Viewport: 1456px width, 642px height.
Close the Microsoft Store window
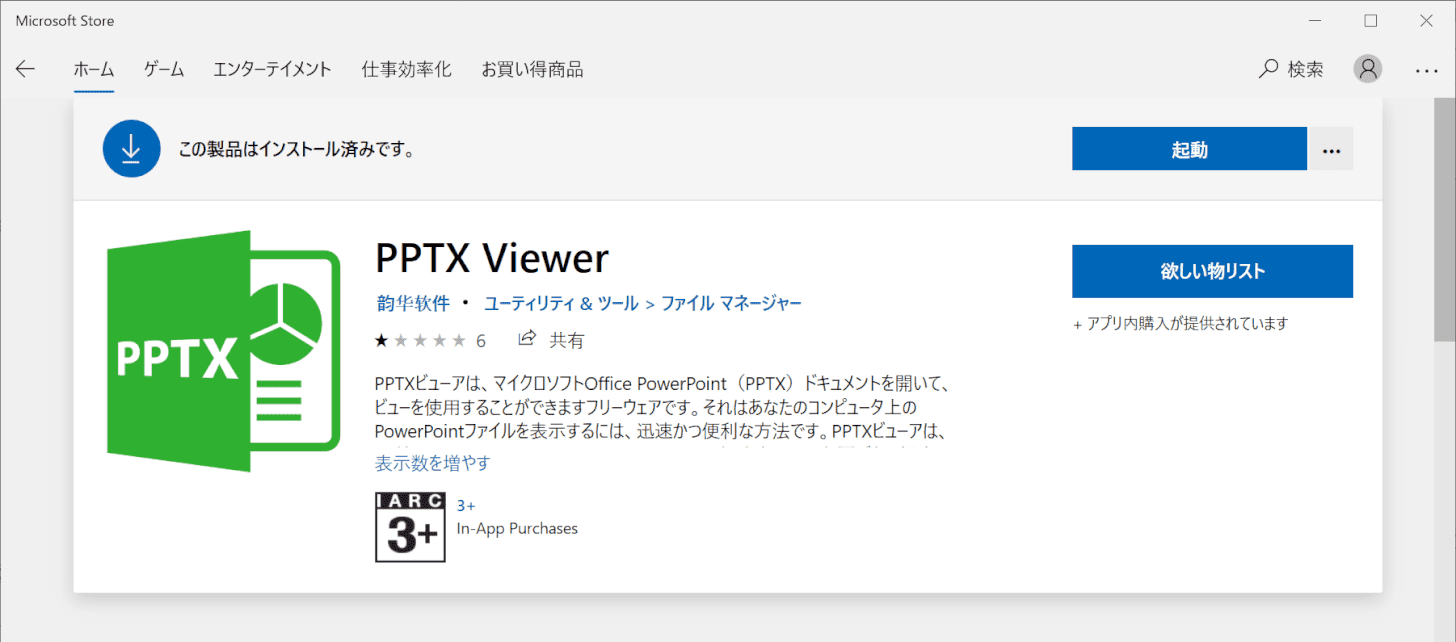(x=1426, y=20)
